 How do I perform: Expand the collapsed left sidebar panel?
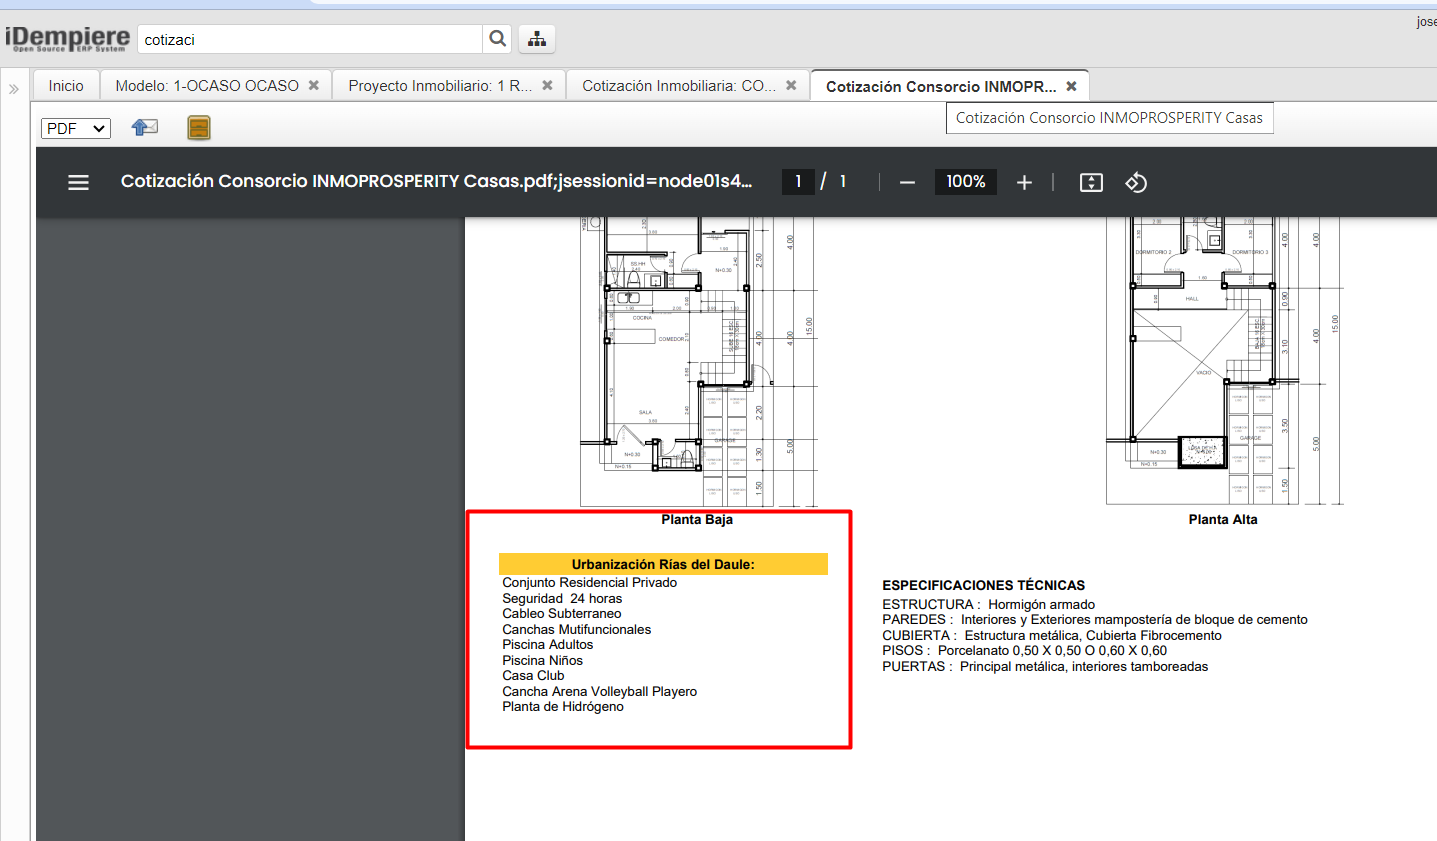[x=14, y=89]
